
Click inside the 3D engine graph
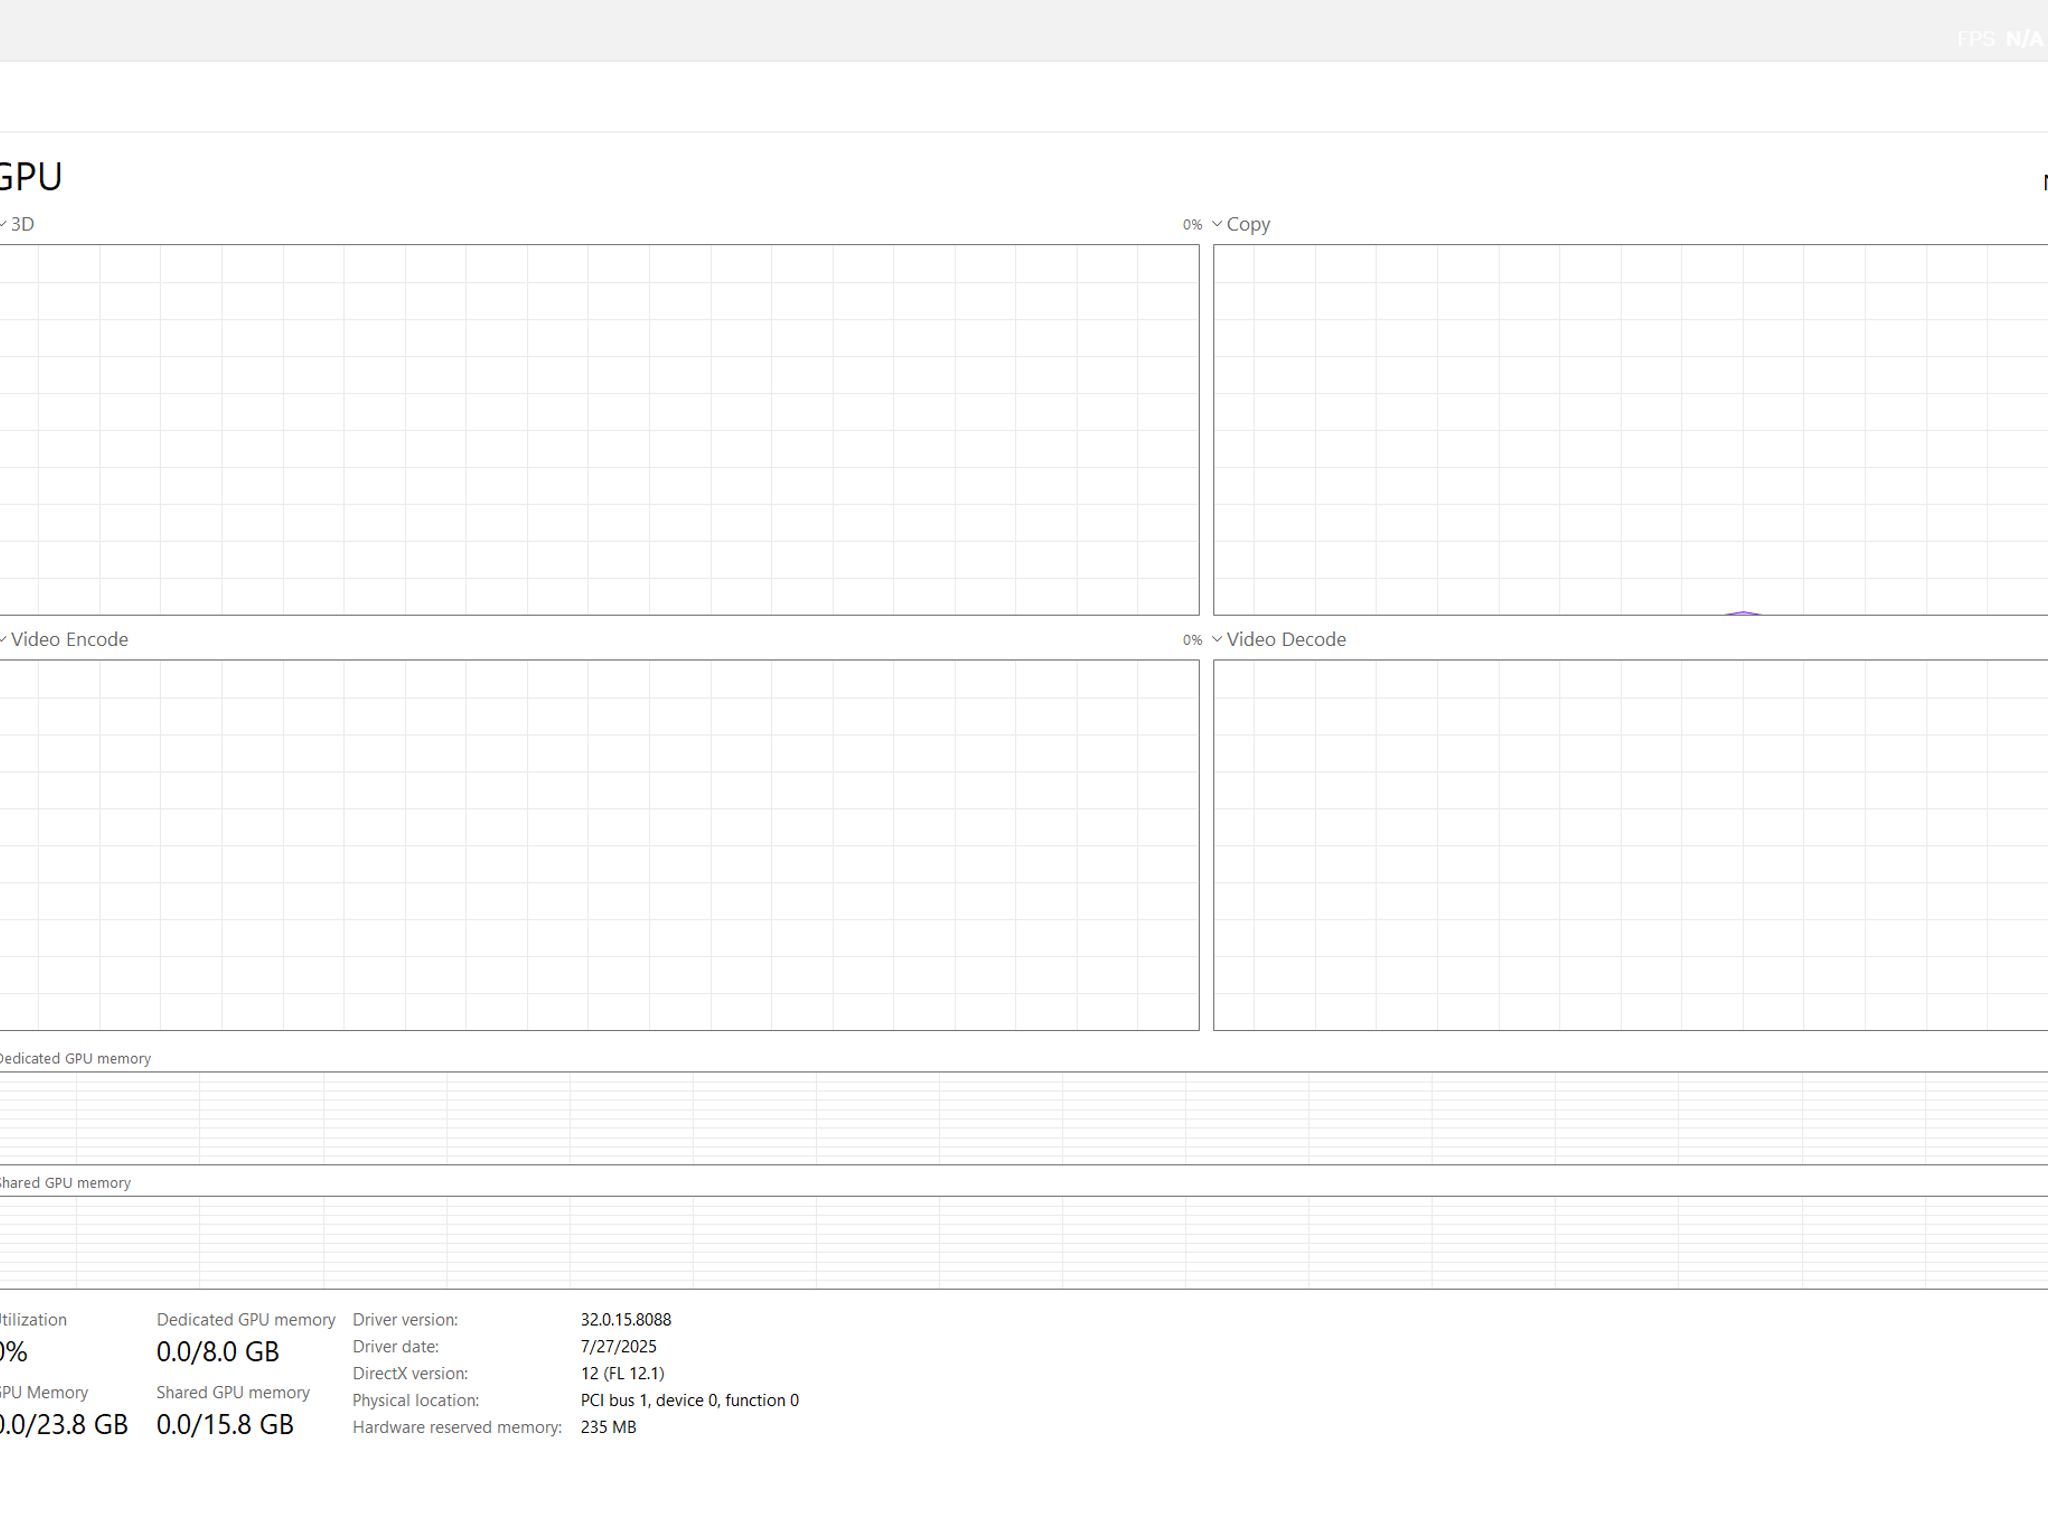tap(599, 430)
